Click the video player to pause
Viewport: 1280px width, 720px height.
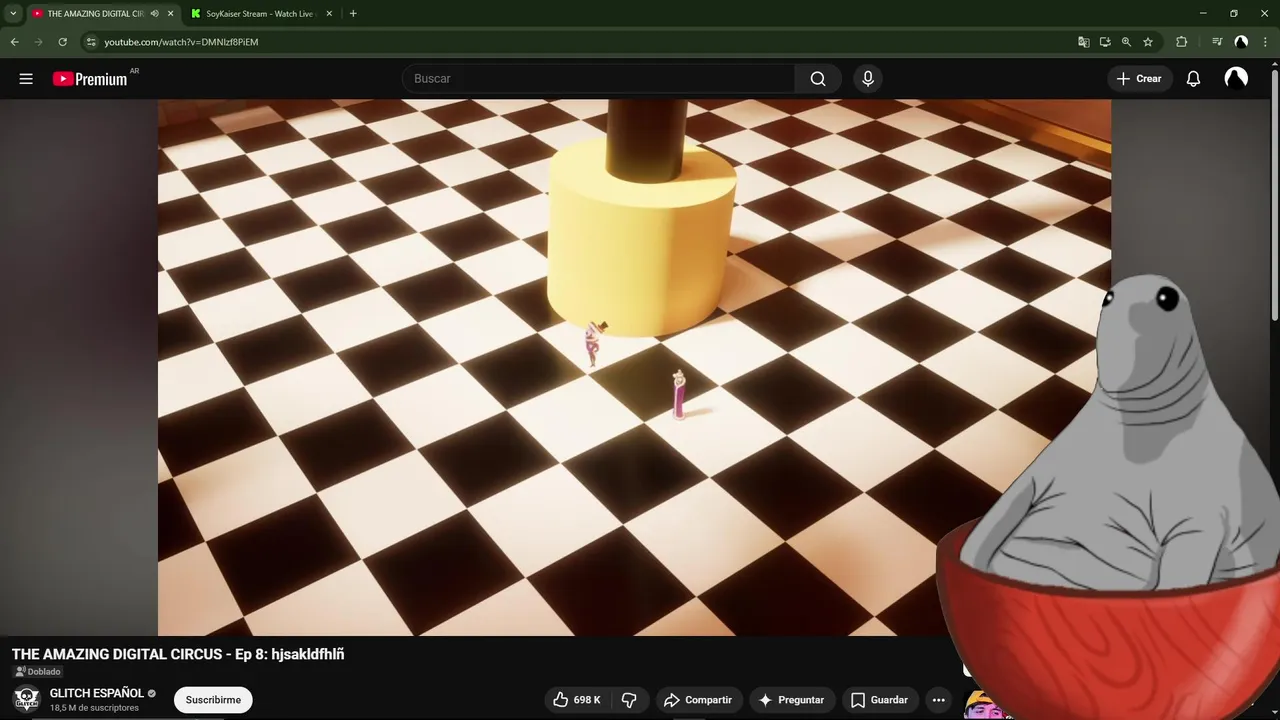pos(634,367)
